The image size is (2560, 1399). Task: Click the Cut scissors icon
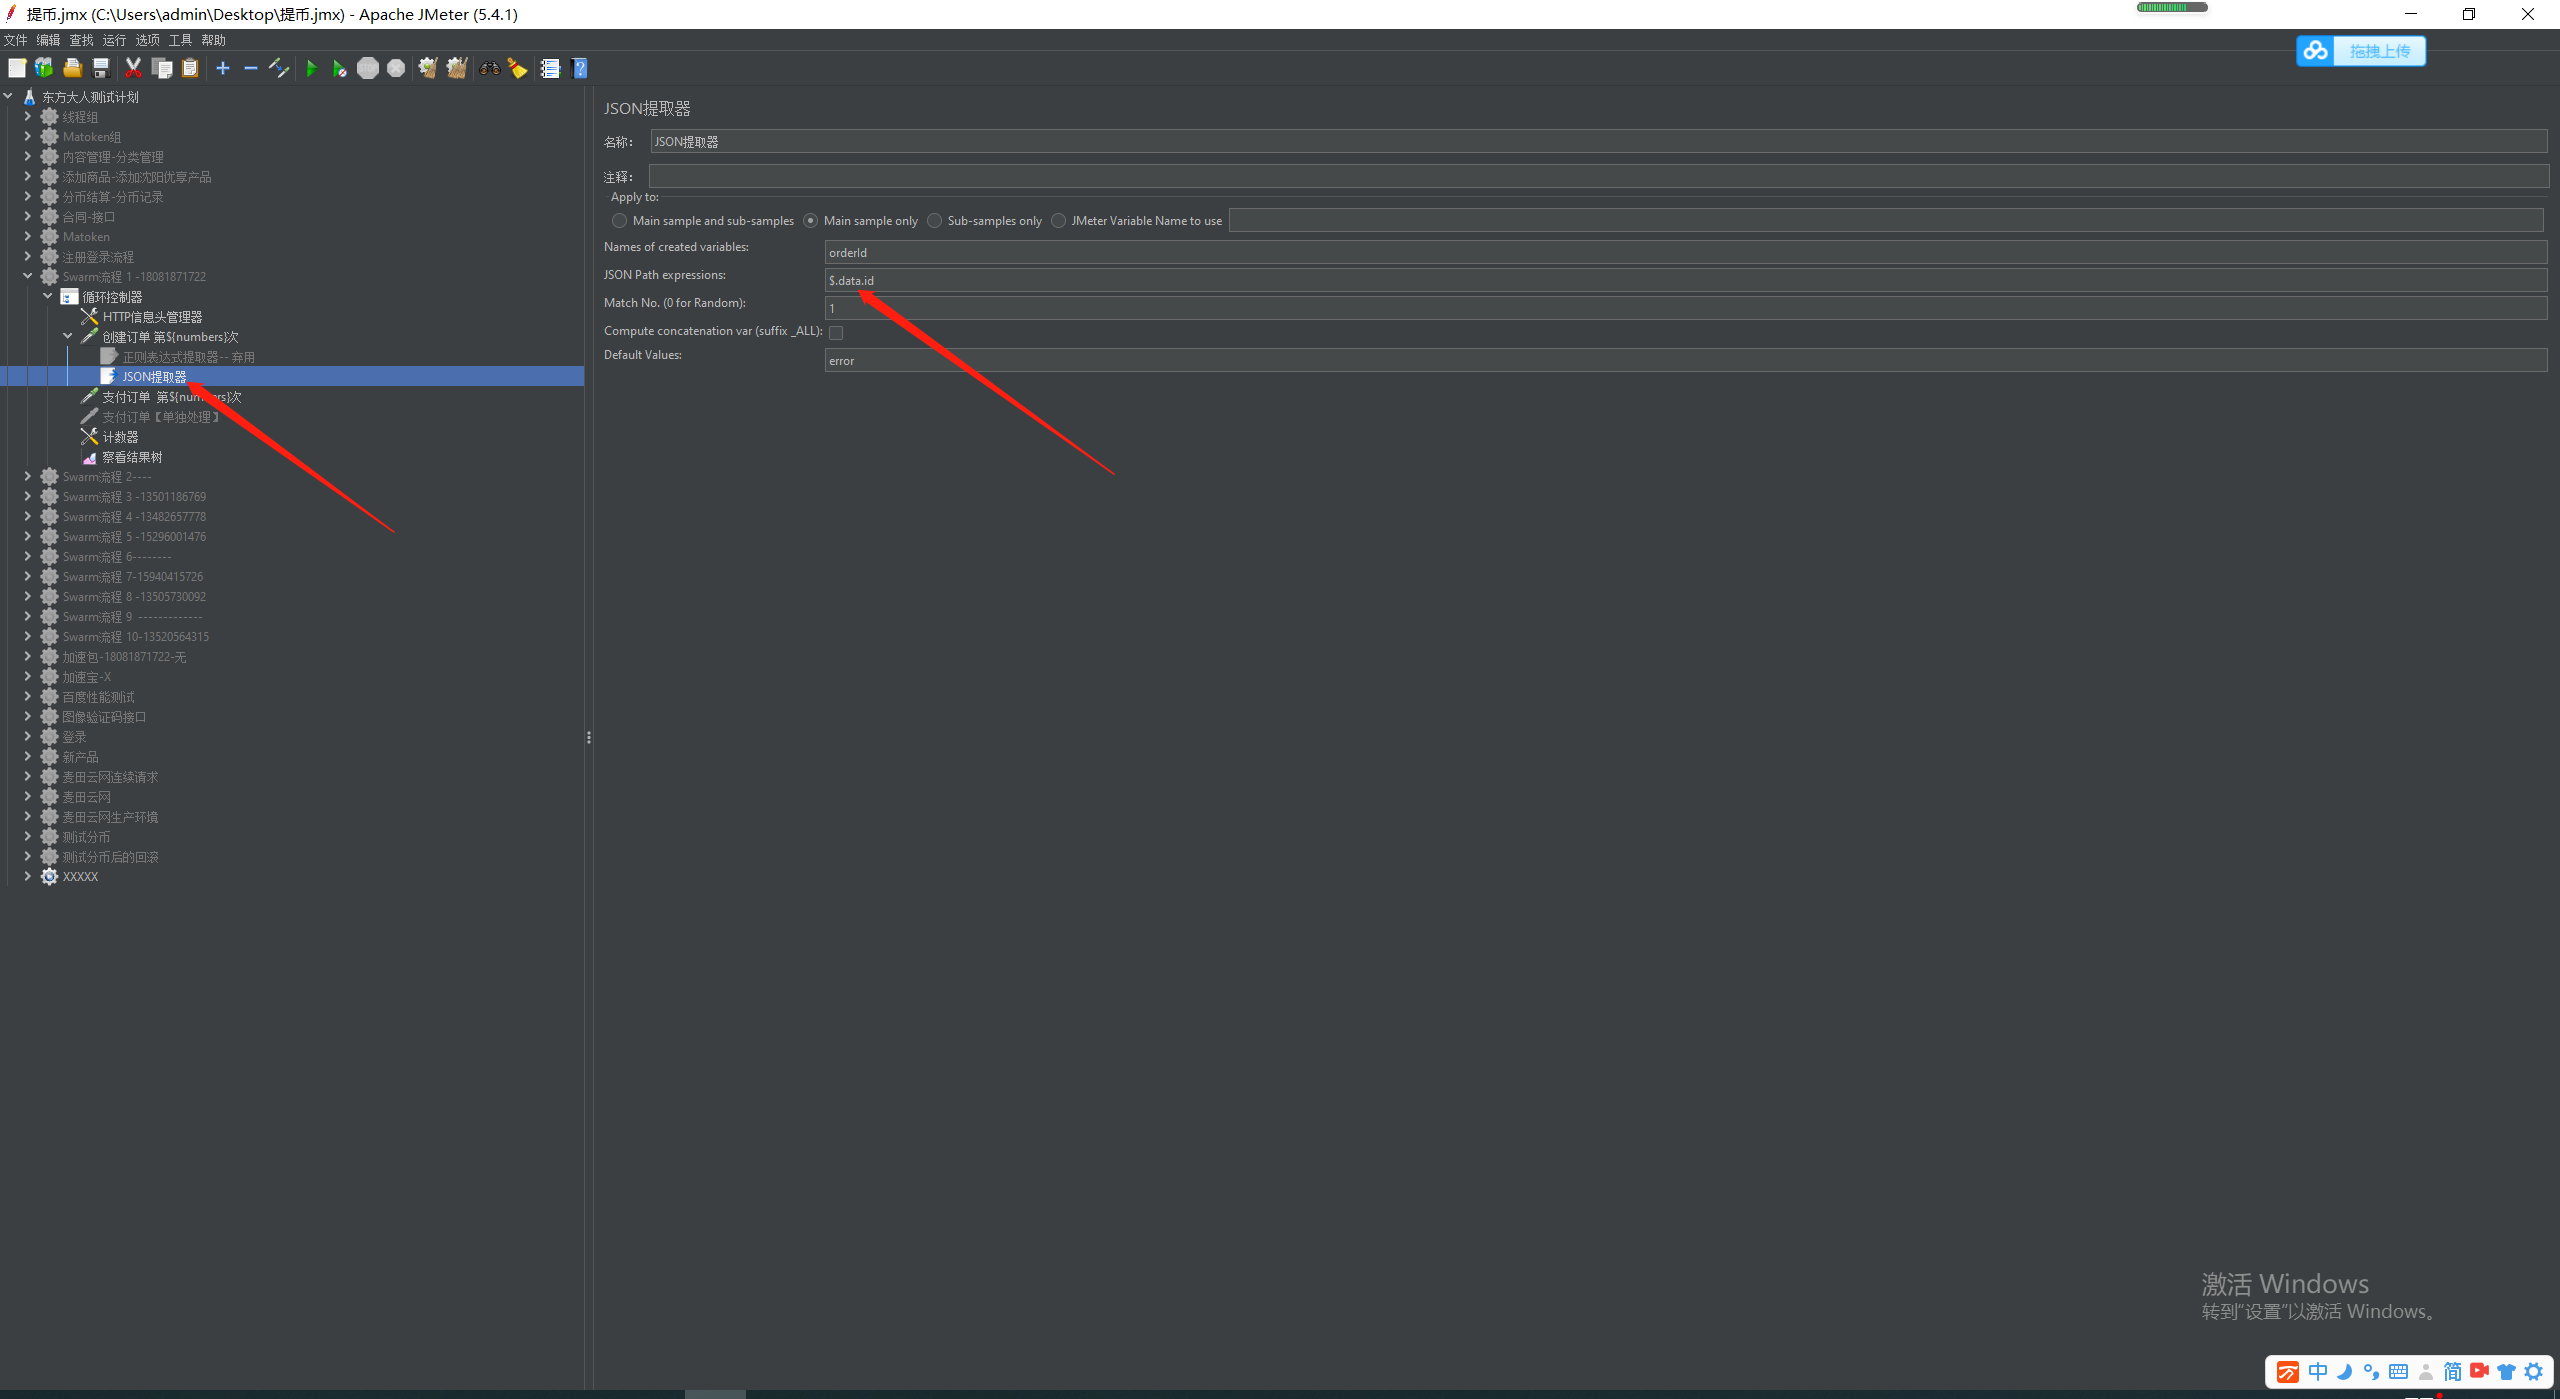[x=133, y=68]
